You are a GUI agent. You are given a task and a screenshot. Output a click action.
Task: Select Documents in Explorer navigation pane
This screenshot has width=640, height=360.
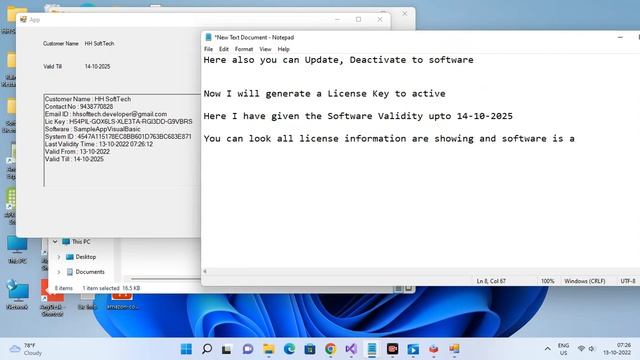click(x=90, y=272)
